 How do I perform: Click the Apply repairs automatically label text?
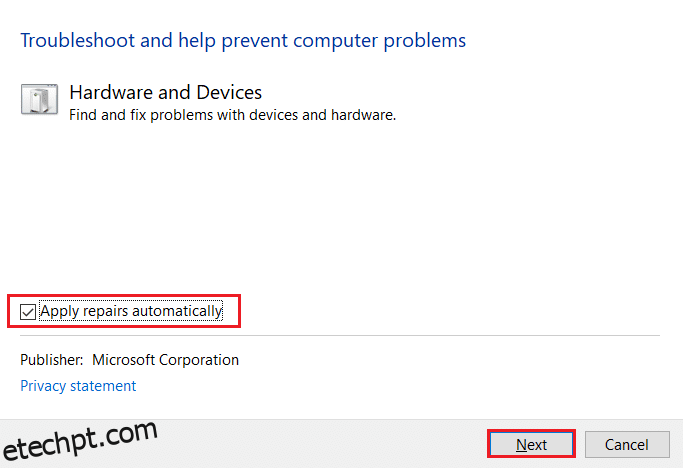(x=131, y=311)
